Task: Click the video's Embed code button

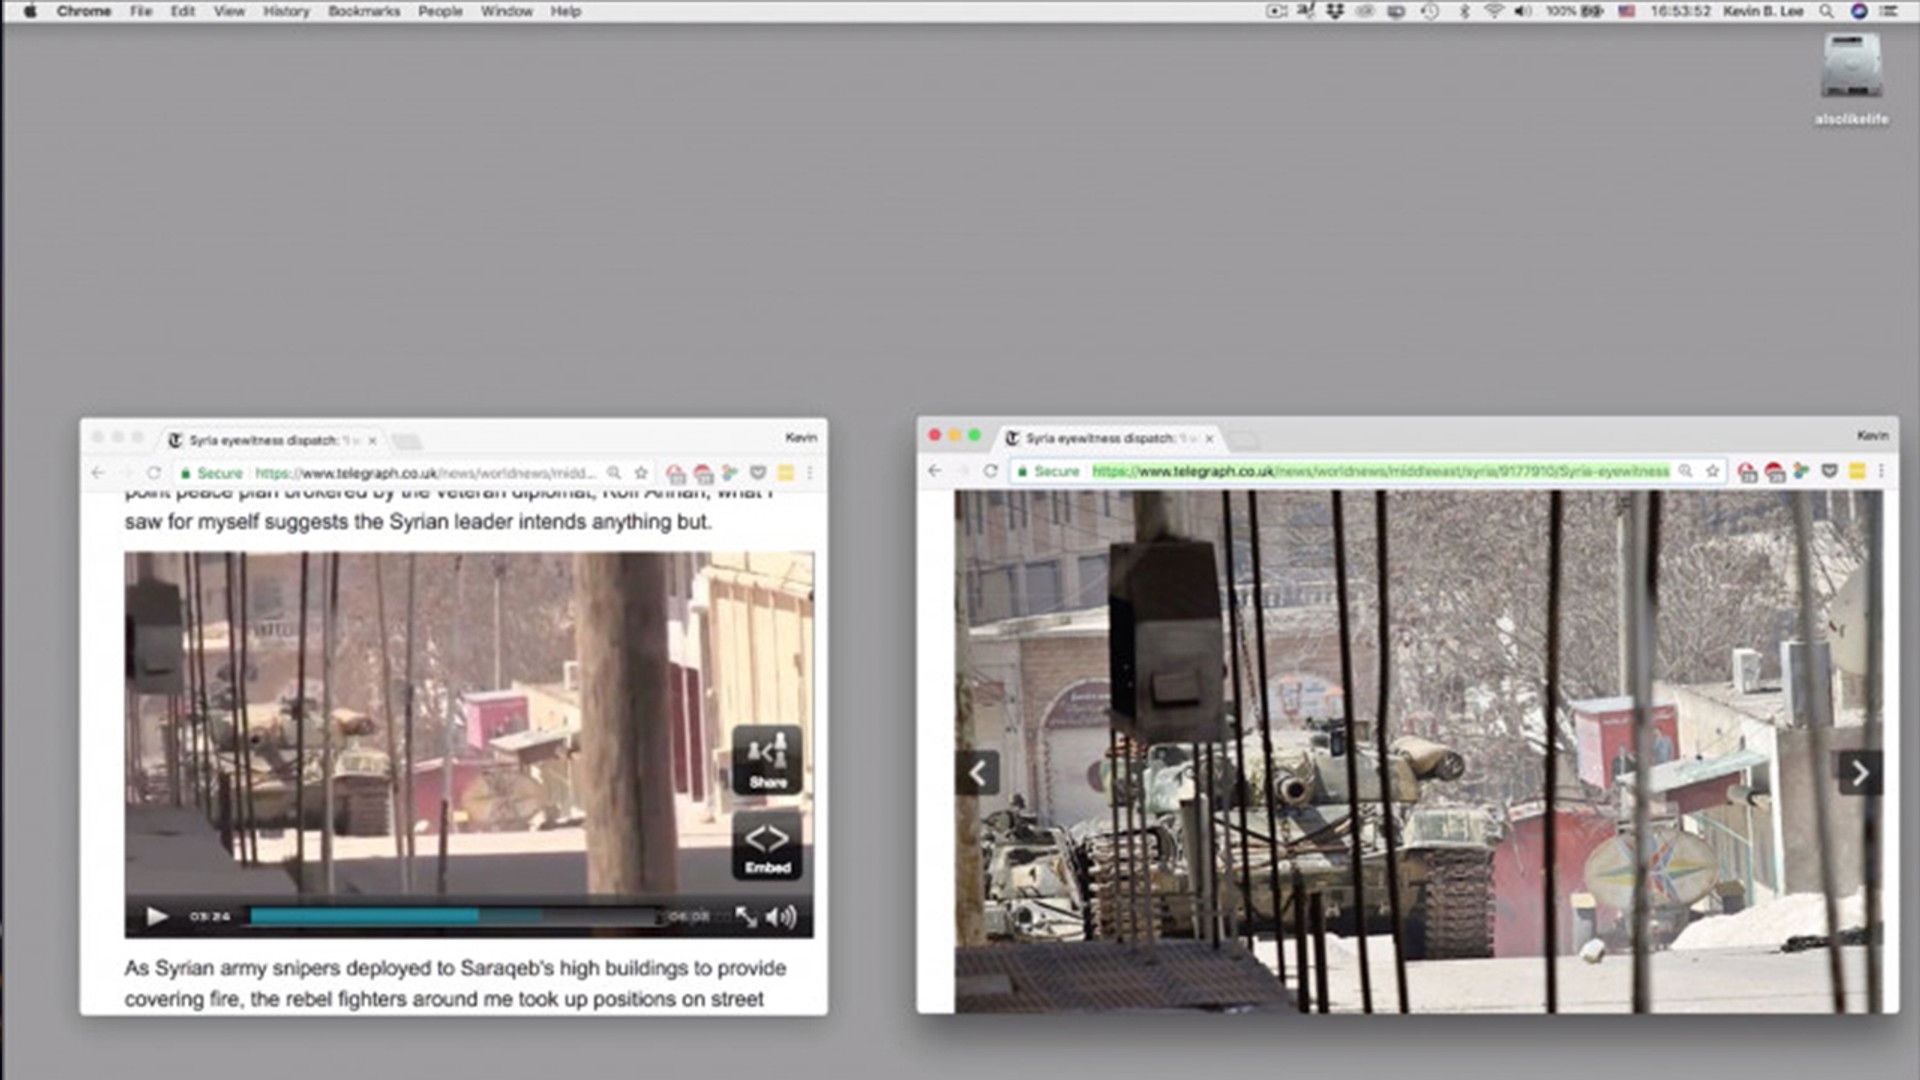Action: 767,845
